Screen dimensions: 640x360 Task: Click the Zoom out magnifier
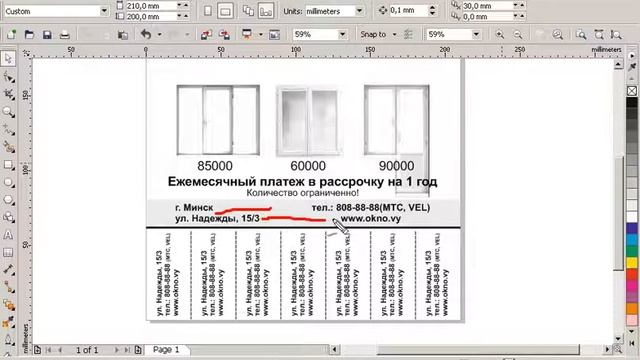coord(518,35)
